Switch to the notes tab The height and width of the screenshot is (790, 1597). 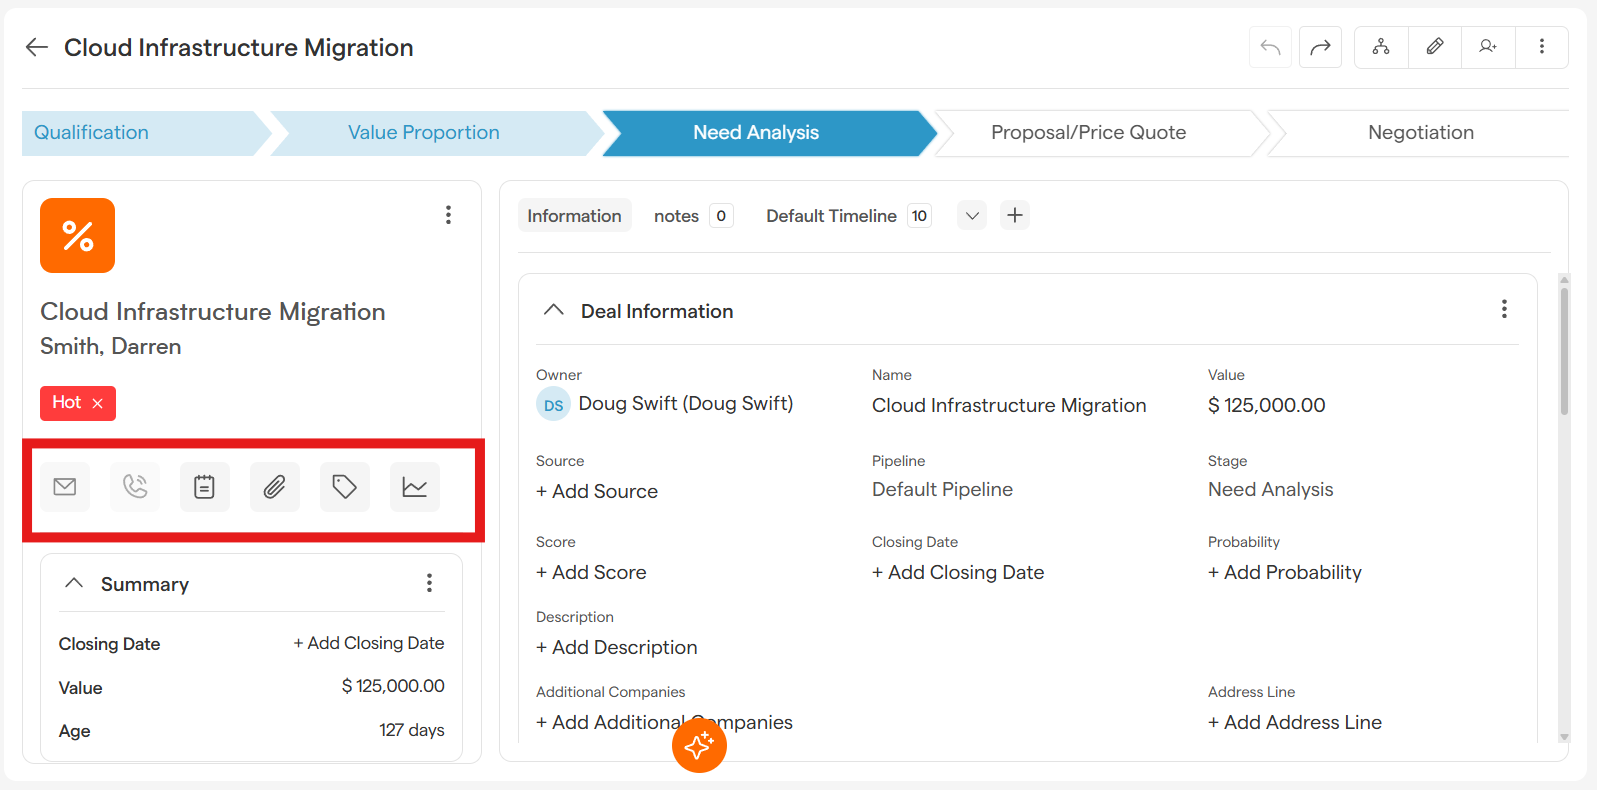coord(677,216)
